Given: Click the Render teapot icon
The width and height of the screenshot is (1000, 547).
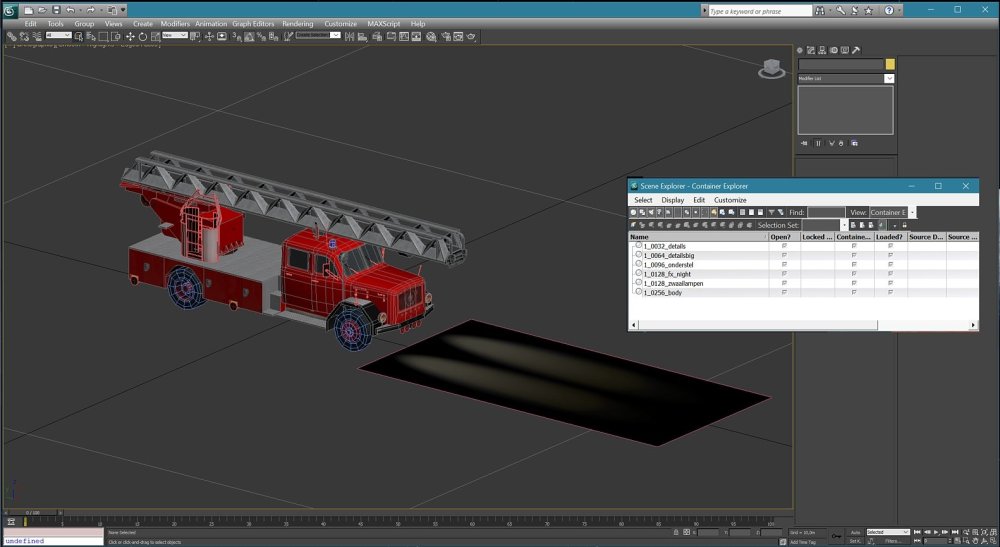Looking at the screenshot, I should point(470,36).
